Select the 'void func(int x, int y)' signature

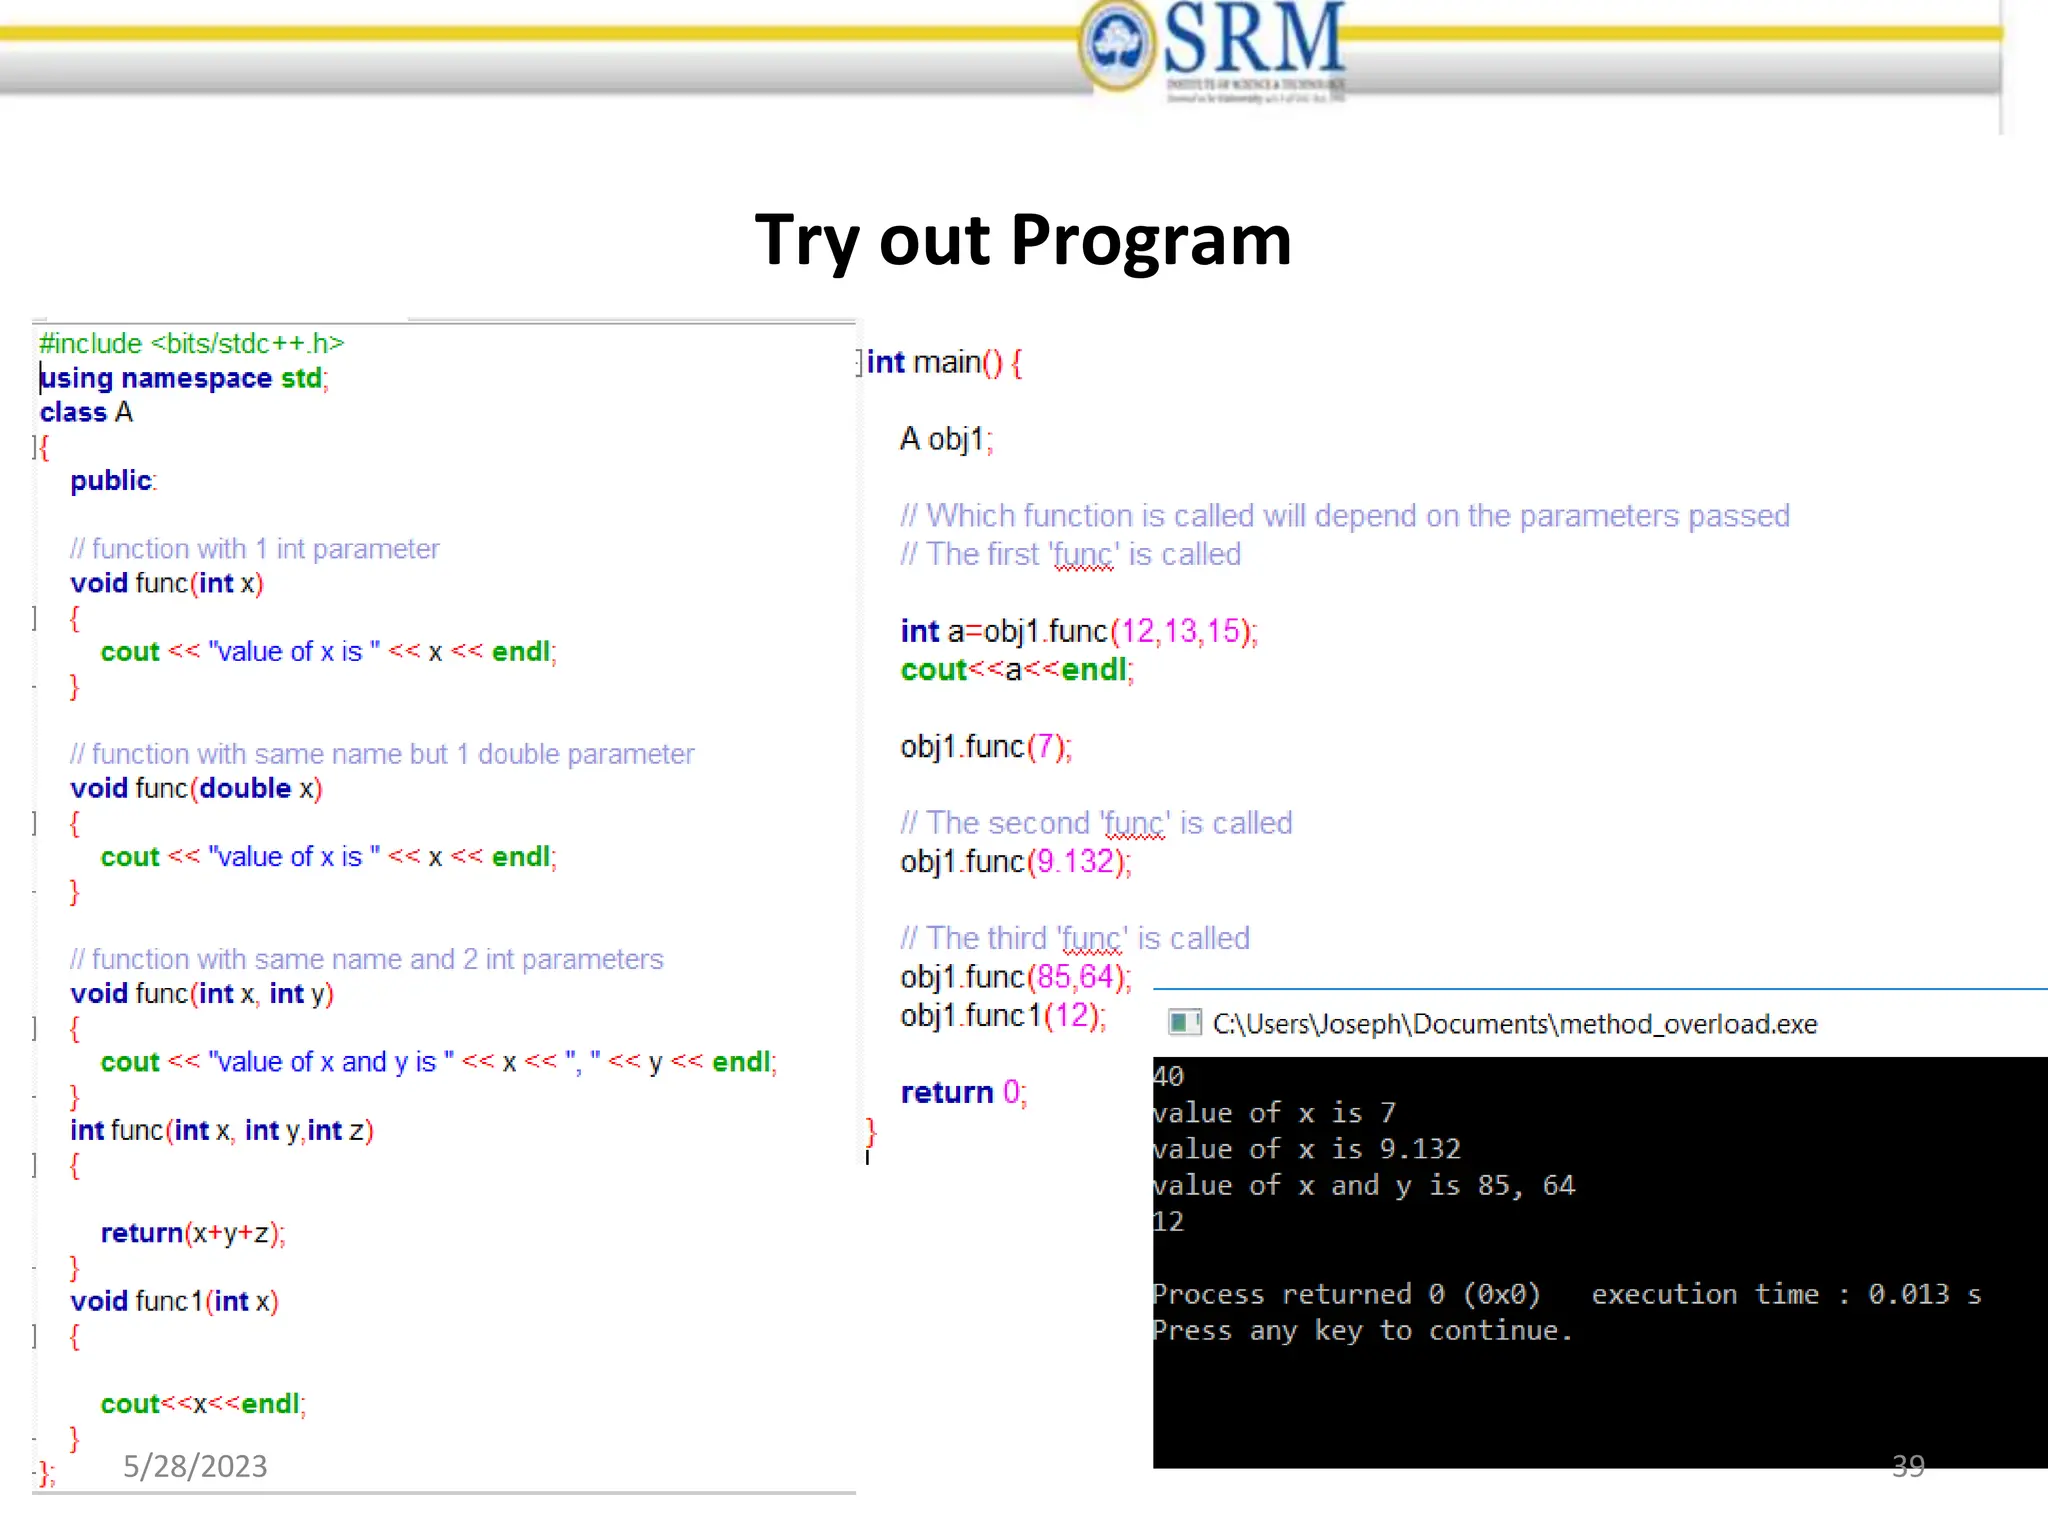(202, 994)
